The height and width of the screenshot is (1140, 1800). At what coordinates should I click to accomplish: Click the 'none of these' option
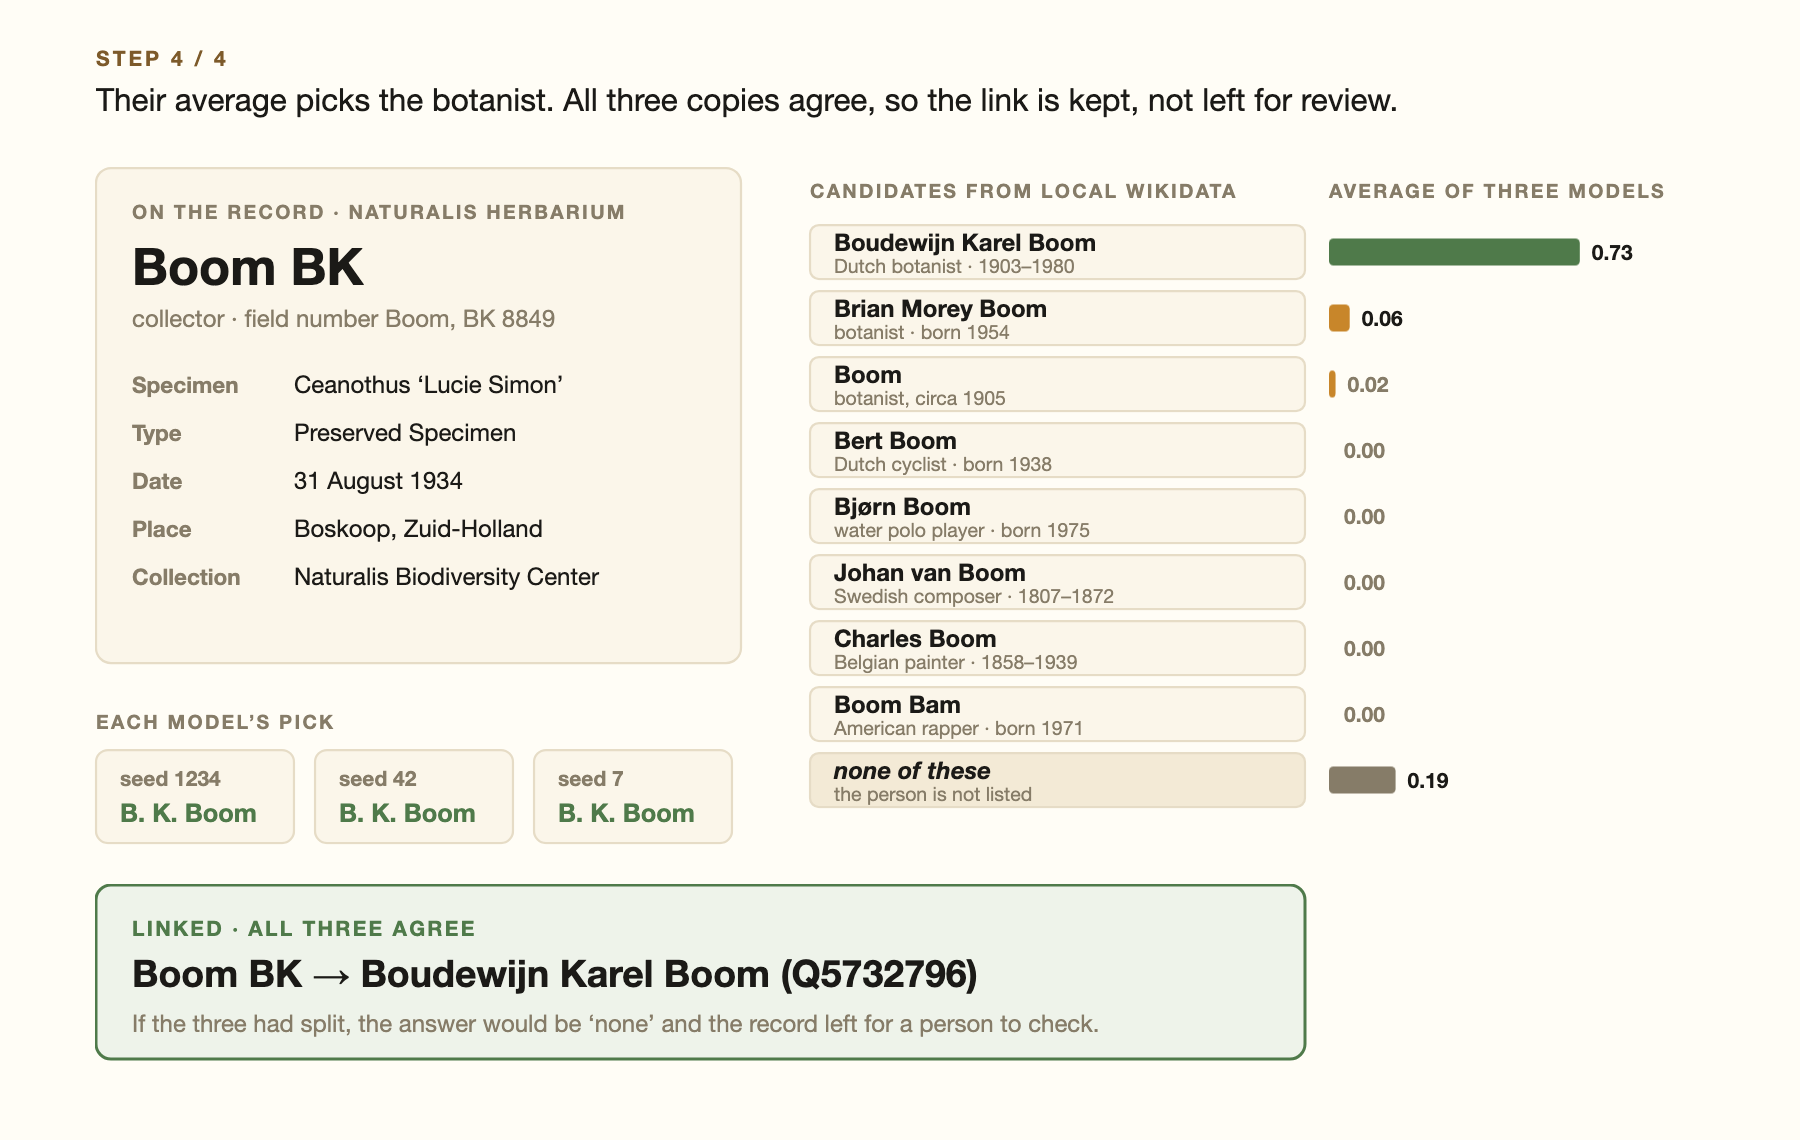(x=1057, y=780)
